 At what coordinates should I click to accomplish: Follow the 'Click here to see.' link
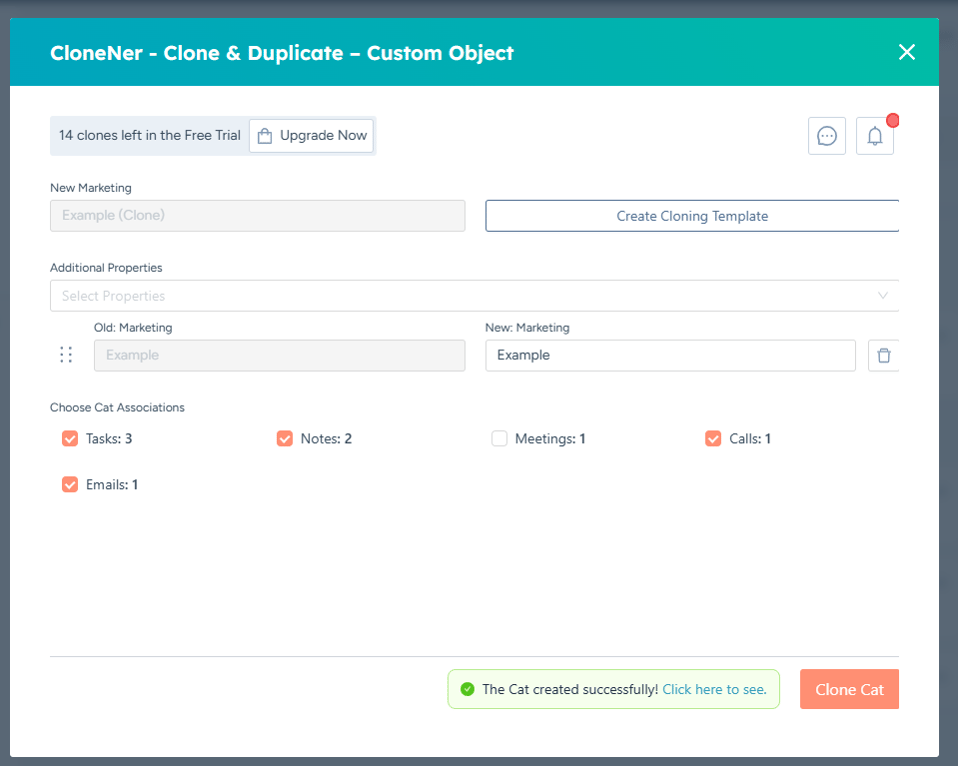coord(714,689)
